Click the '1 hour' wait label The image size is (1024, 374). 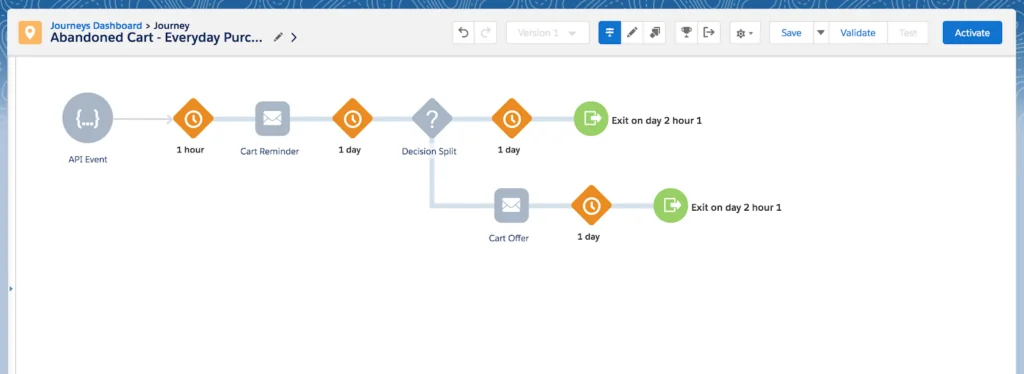pyautogui.click(x=190, y=149)
